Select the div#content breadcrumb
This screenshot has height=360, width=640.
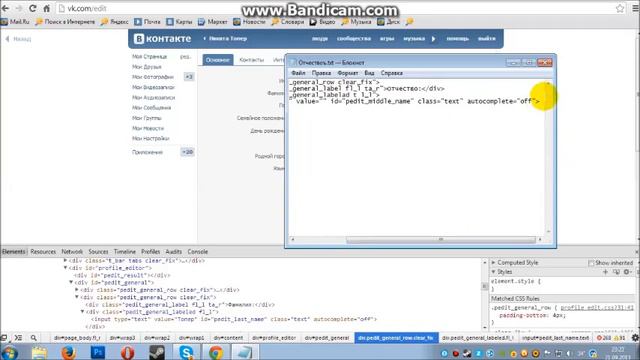[x=228, y=338]
